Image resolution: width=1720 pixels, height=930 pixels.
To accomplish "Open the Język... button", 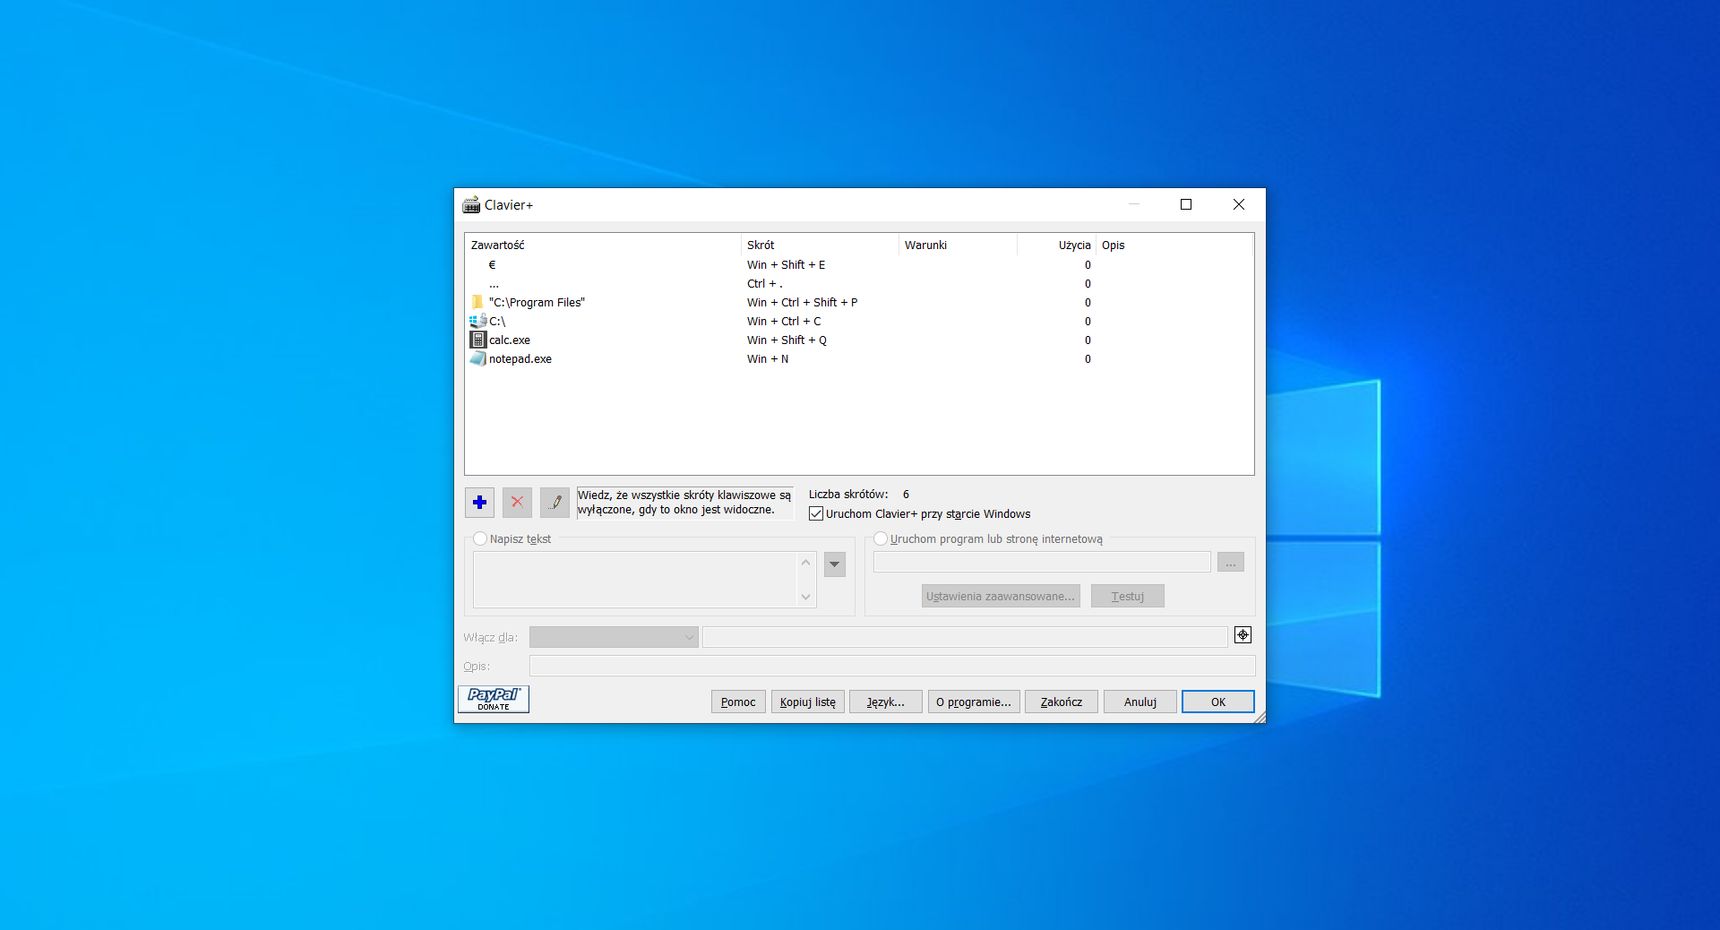I will (886, 702).
